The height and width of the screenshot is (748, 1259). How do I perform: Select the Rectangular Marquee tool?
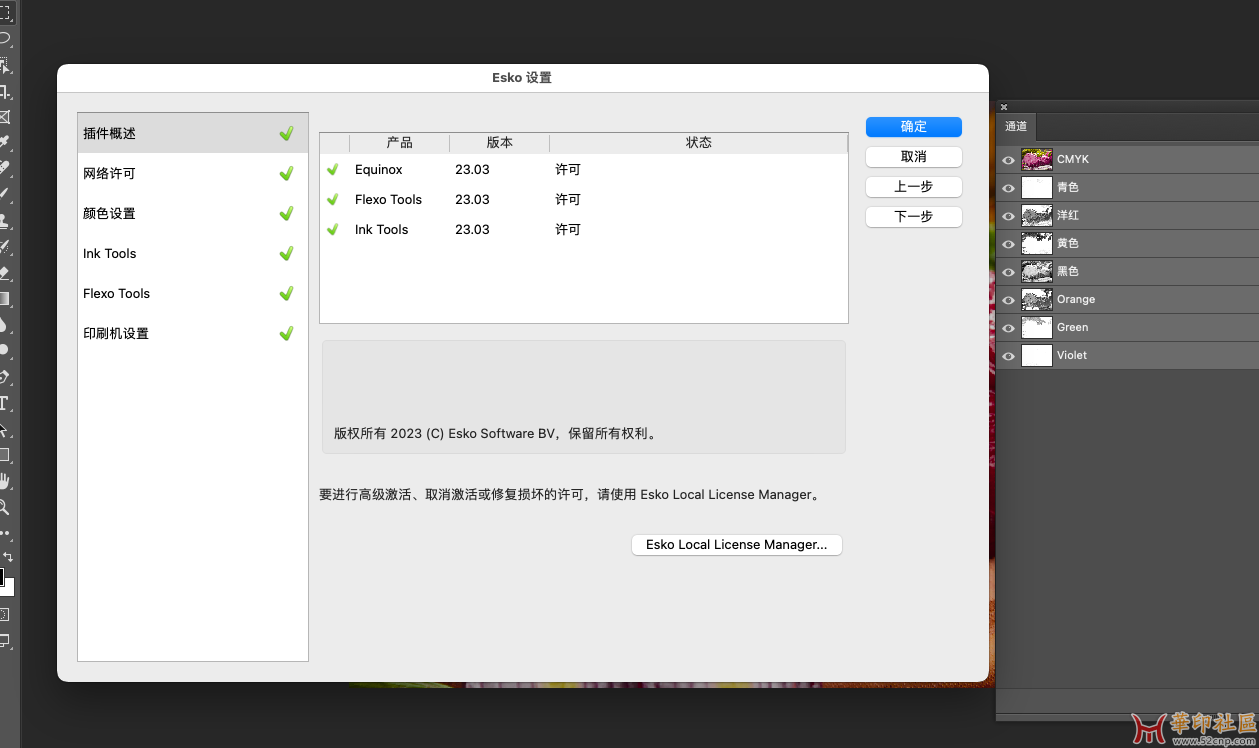click(4, 13)
